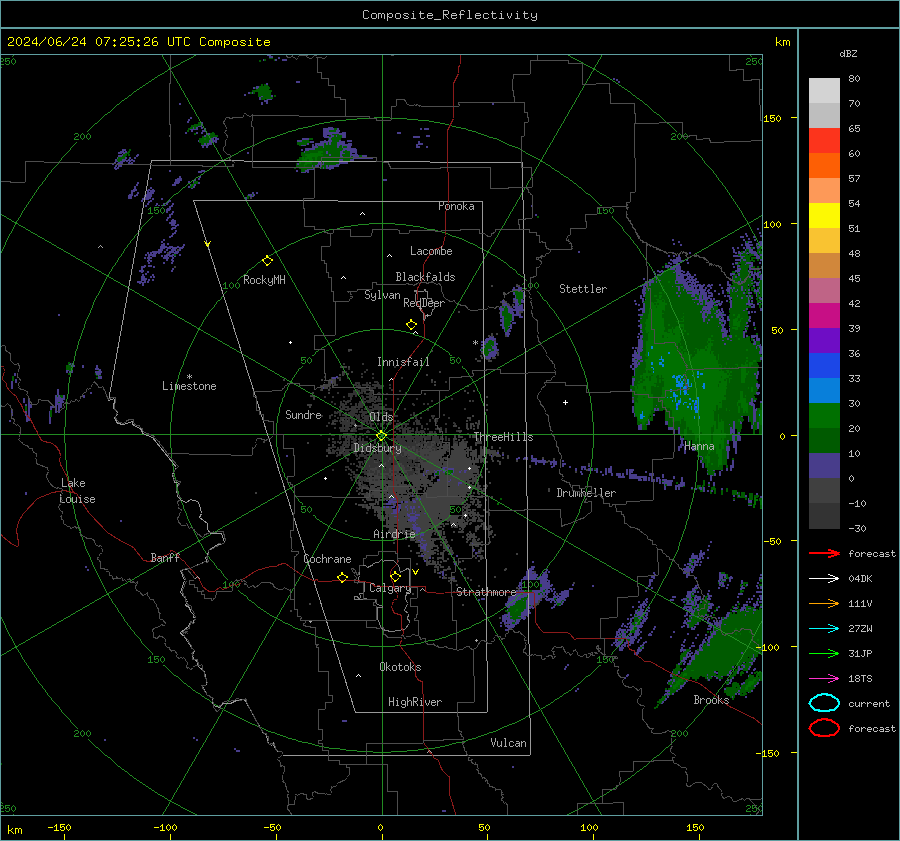Click the RockyMH label
The image size is (900, 841).
tap(264, 280)
